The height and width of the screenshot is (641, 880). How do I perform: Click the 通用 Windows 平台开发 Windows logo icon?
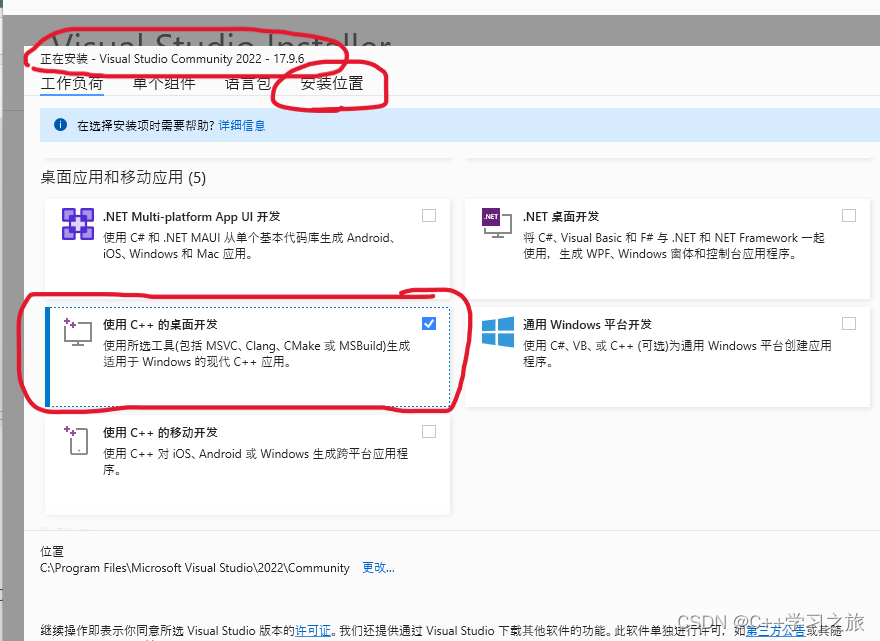click(x=498, y=332)
